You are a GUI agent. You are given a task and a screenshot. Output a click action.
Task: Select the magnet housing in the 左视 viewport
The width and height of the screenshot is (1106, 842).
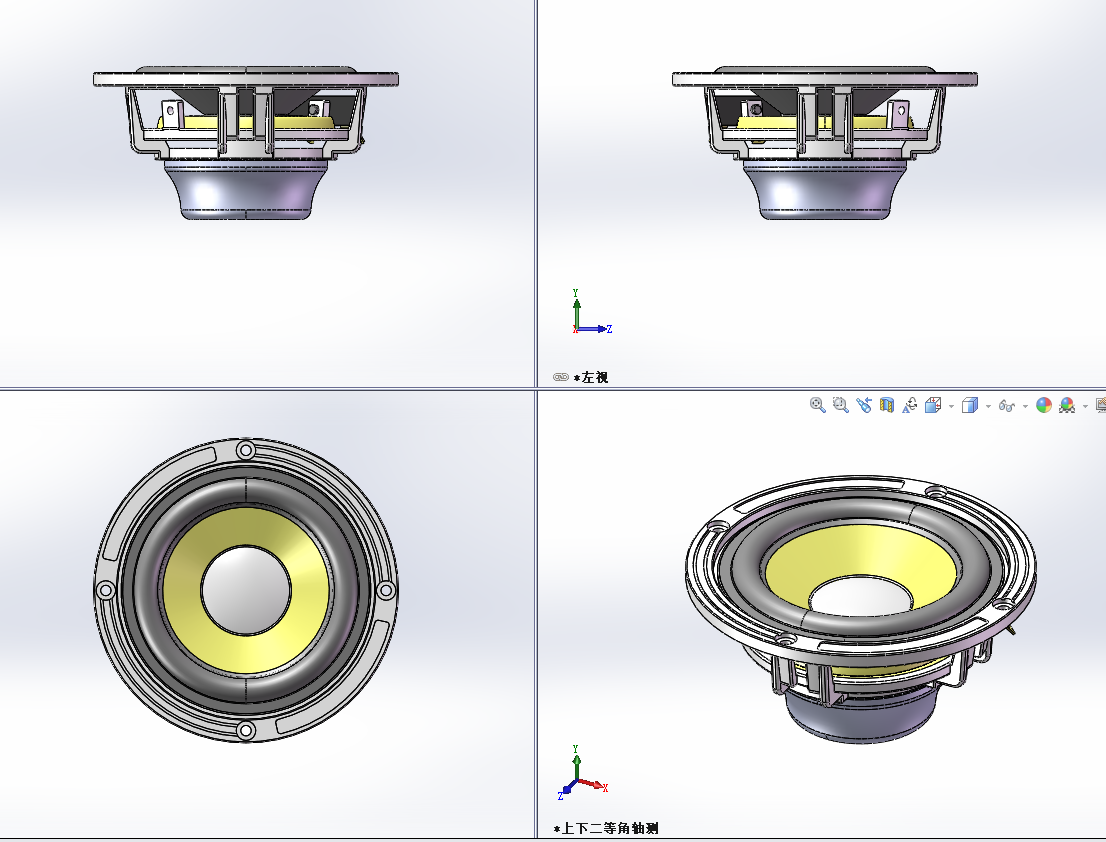pos(825,189)
